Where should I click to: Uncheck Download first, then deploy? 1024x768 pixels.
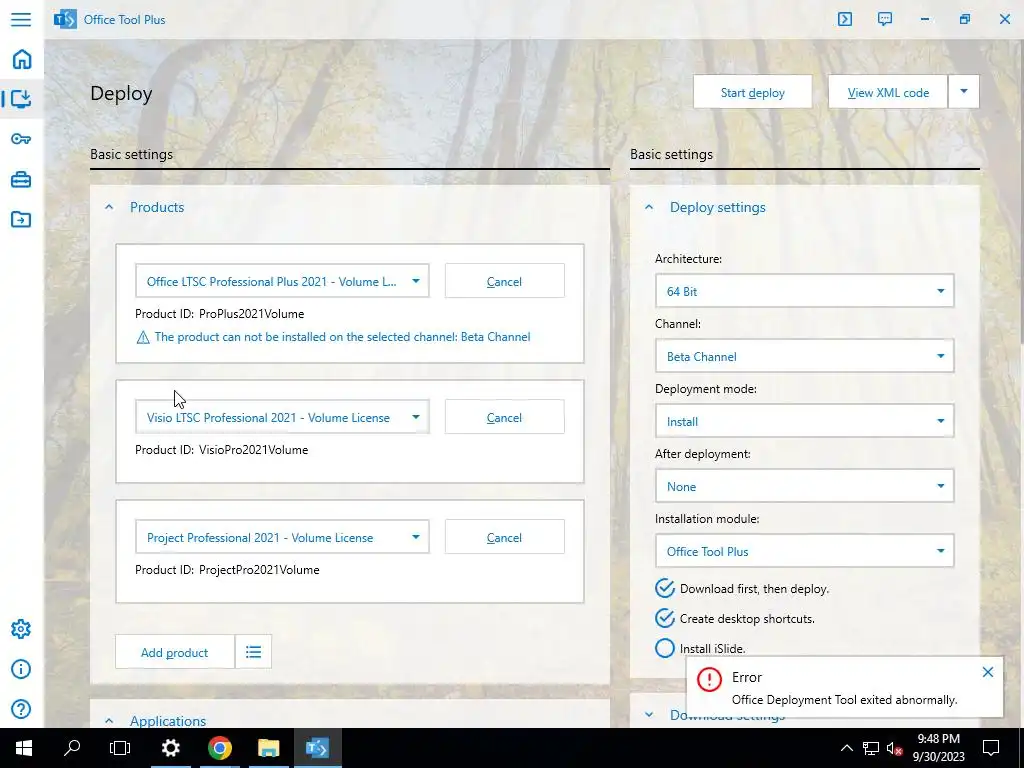(665, 588)
